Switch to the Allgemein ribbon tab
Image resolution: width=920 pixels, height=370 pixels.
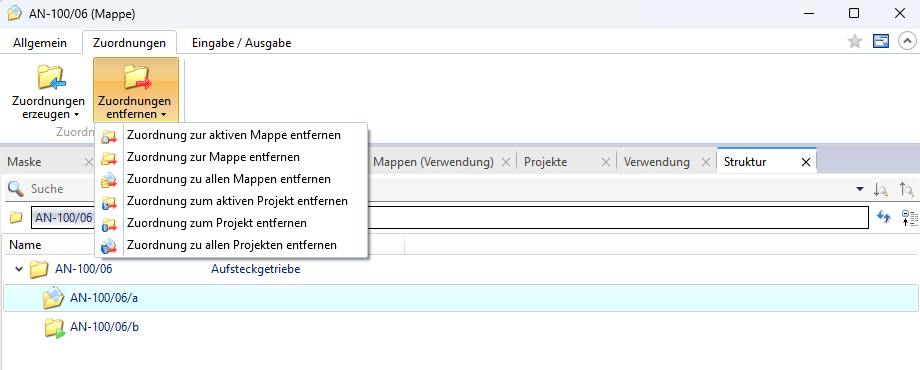point(40,43)
